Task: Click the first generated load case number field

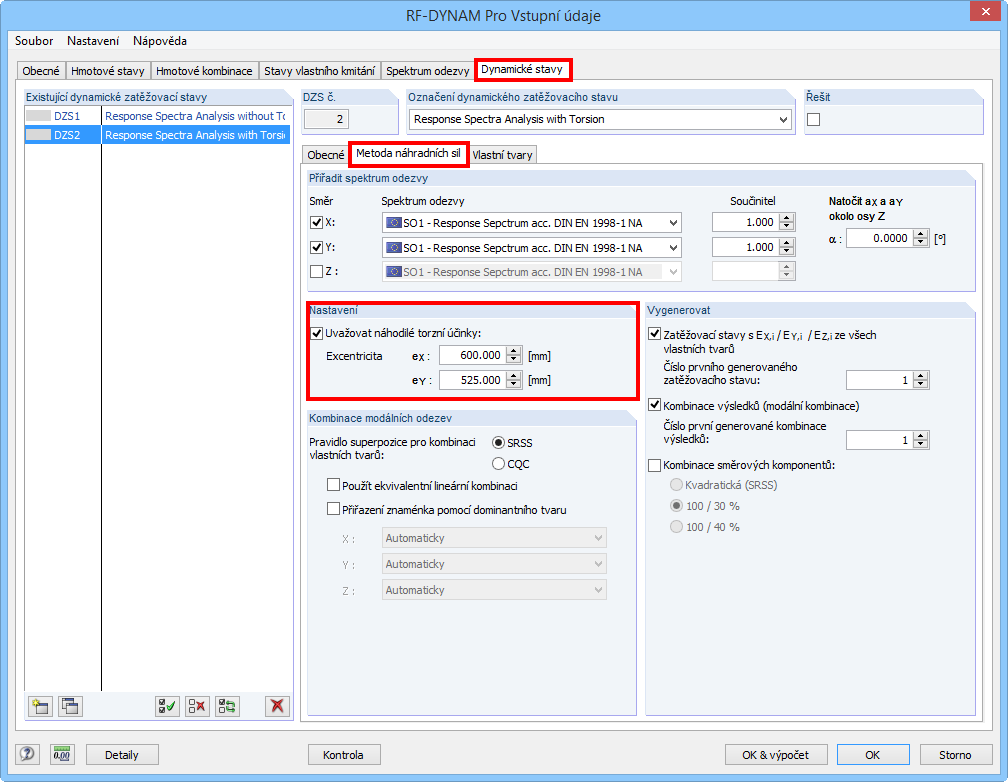Action: (879, 380)
